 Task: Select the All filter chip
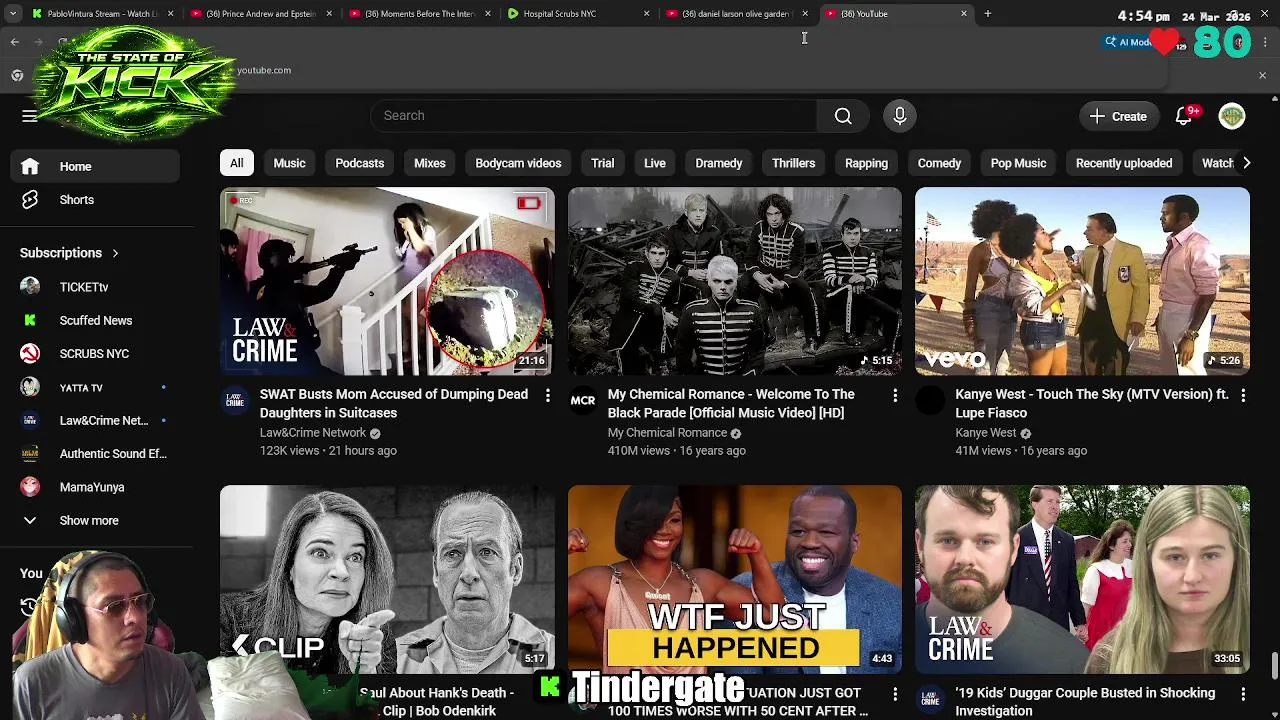237,163
